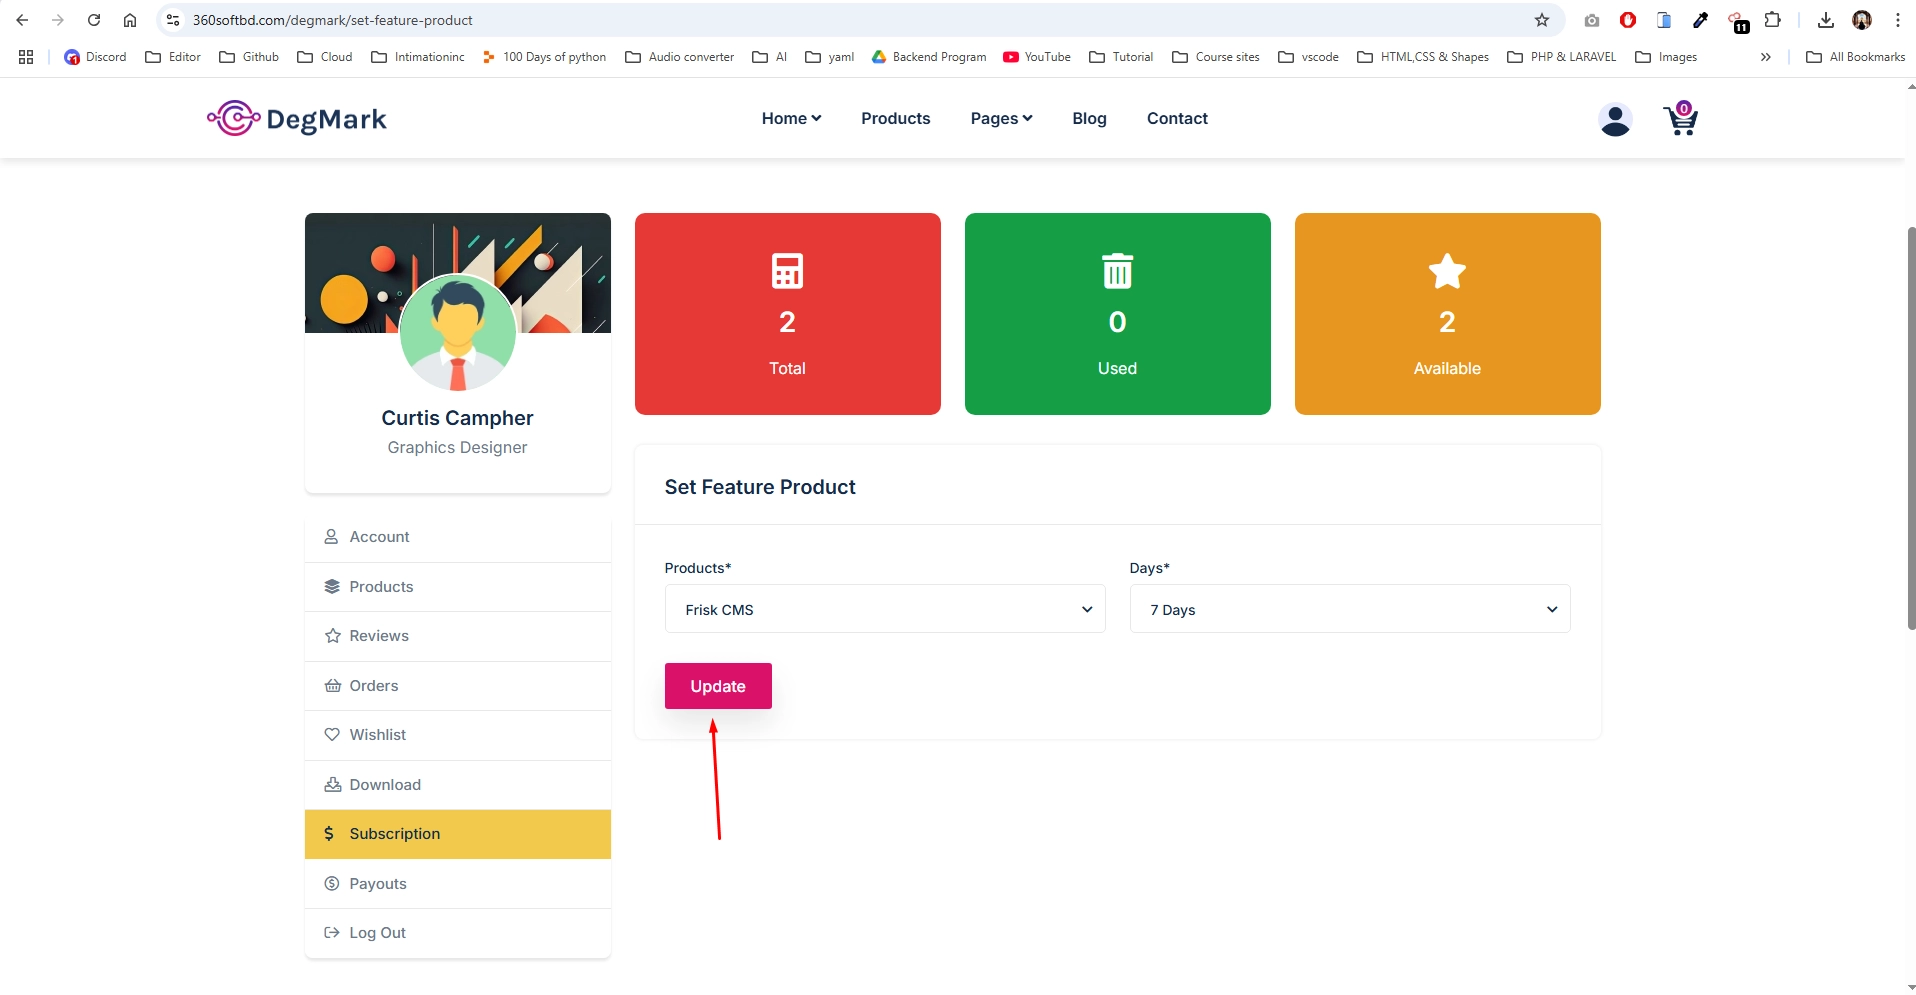Open the apps grid icon in bookmarks bar
Image resolution: width=1916 pixels, height=995 pixels.
point(26,57)
